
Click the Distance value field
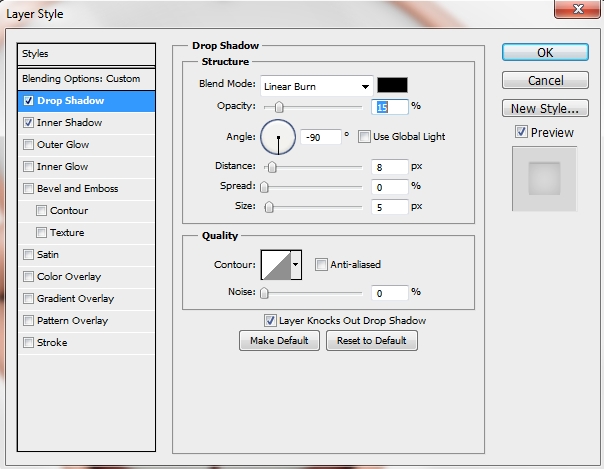(x=389, y=167)
